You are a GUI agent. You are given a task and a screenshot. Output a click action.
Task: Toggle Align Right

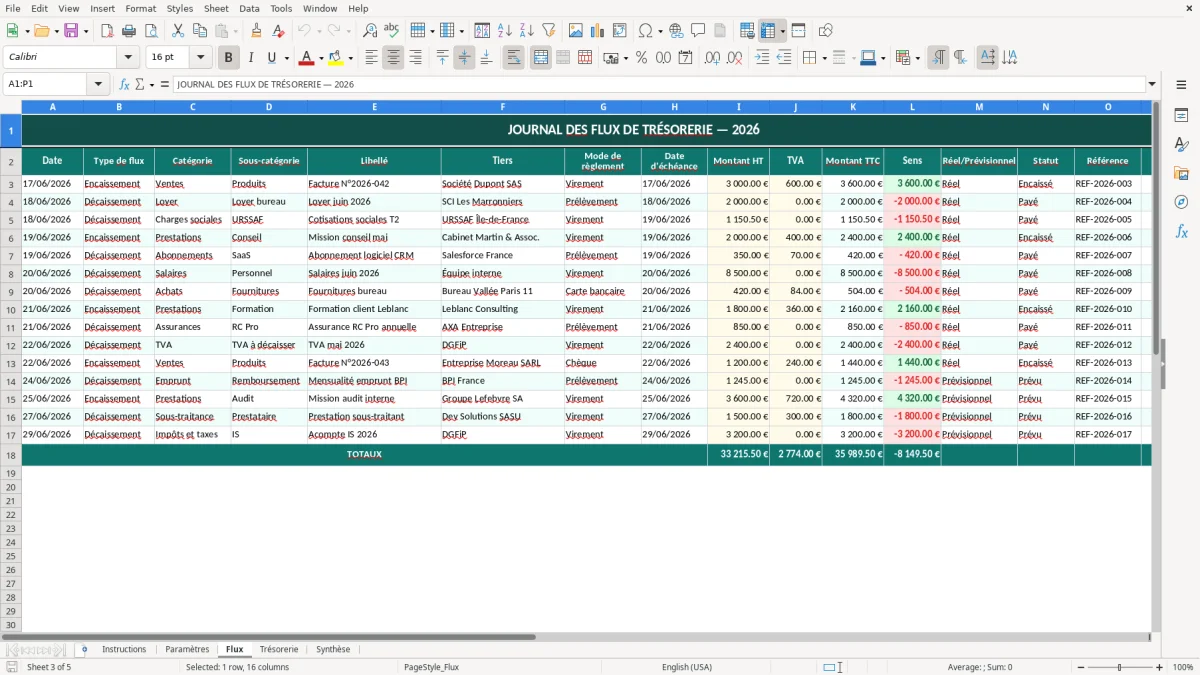pyautogui.click(x=415, y=58)
